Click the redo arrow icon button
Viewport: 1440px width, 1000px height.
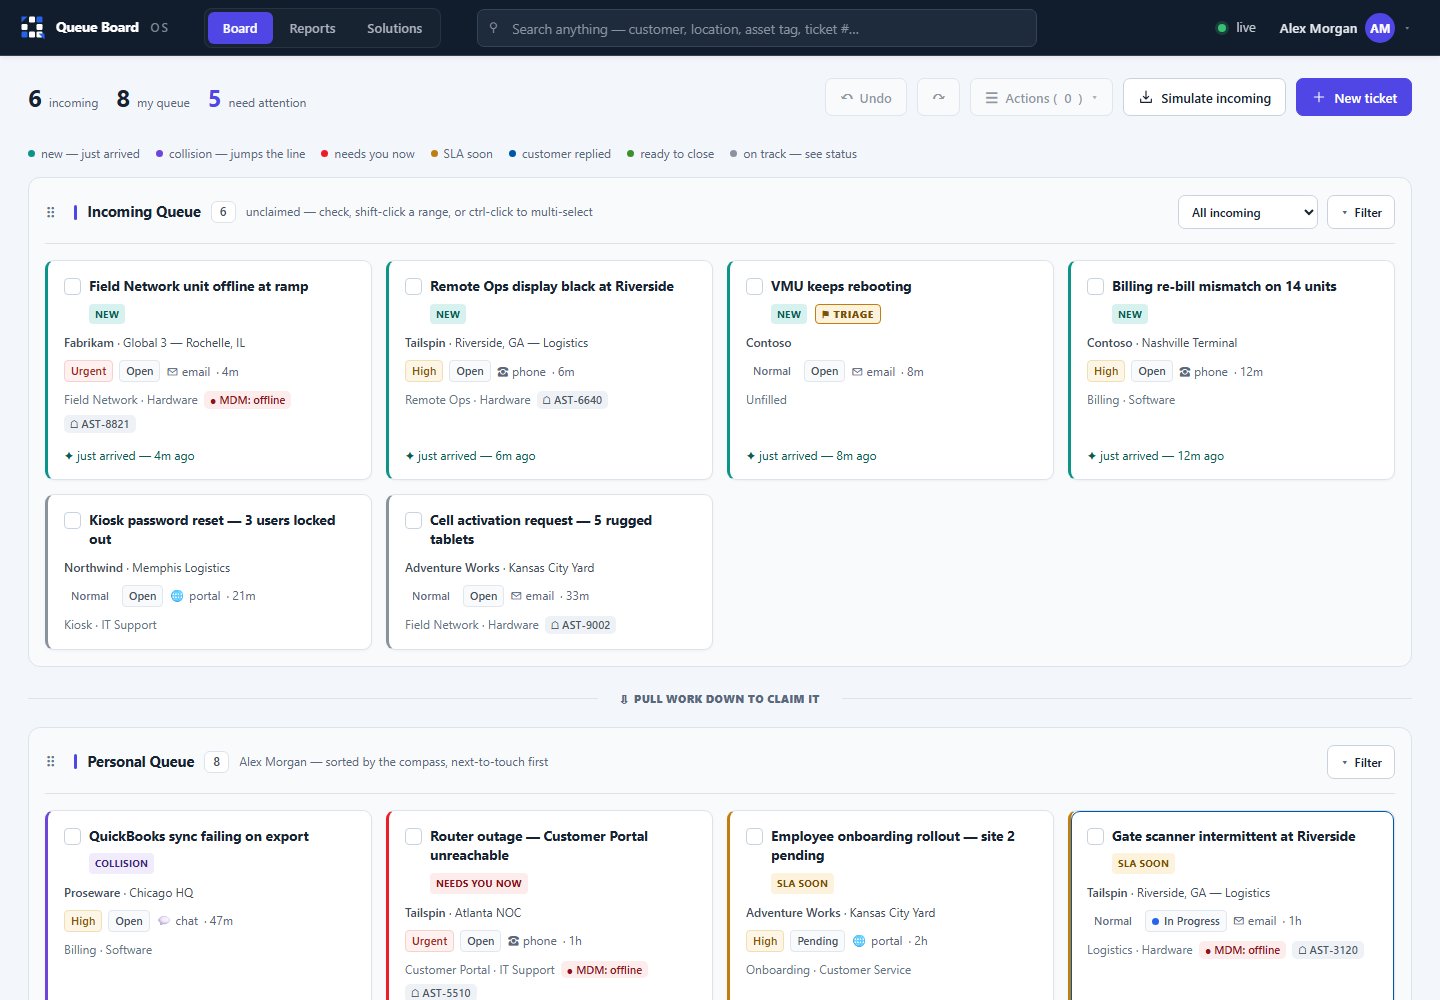(x=938, y=97)
